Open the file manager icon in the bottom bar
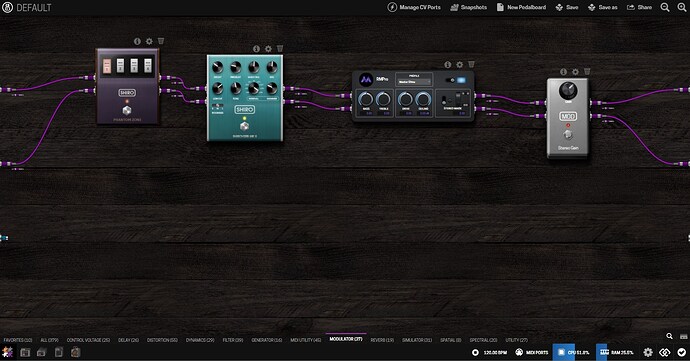The height and width of the screenshot is (361, 690). pyautogui.click(x=59, y=352)
